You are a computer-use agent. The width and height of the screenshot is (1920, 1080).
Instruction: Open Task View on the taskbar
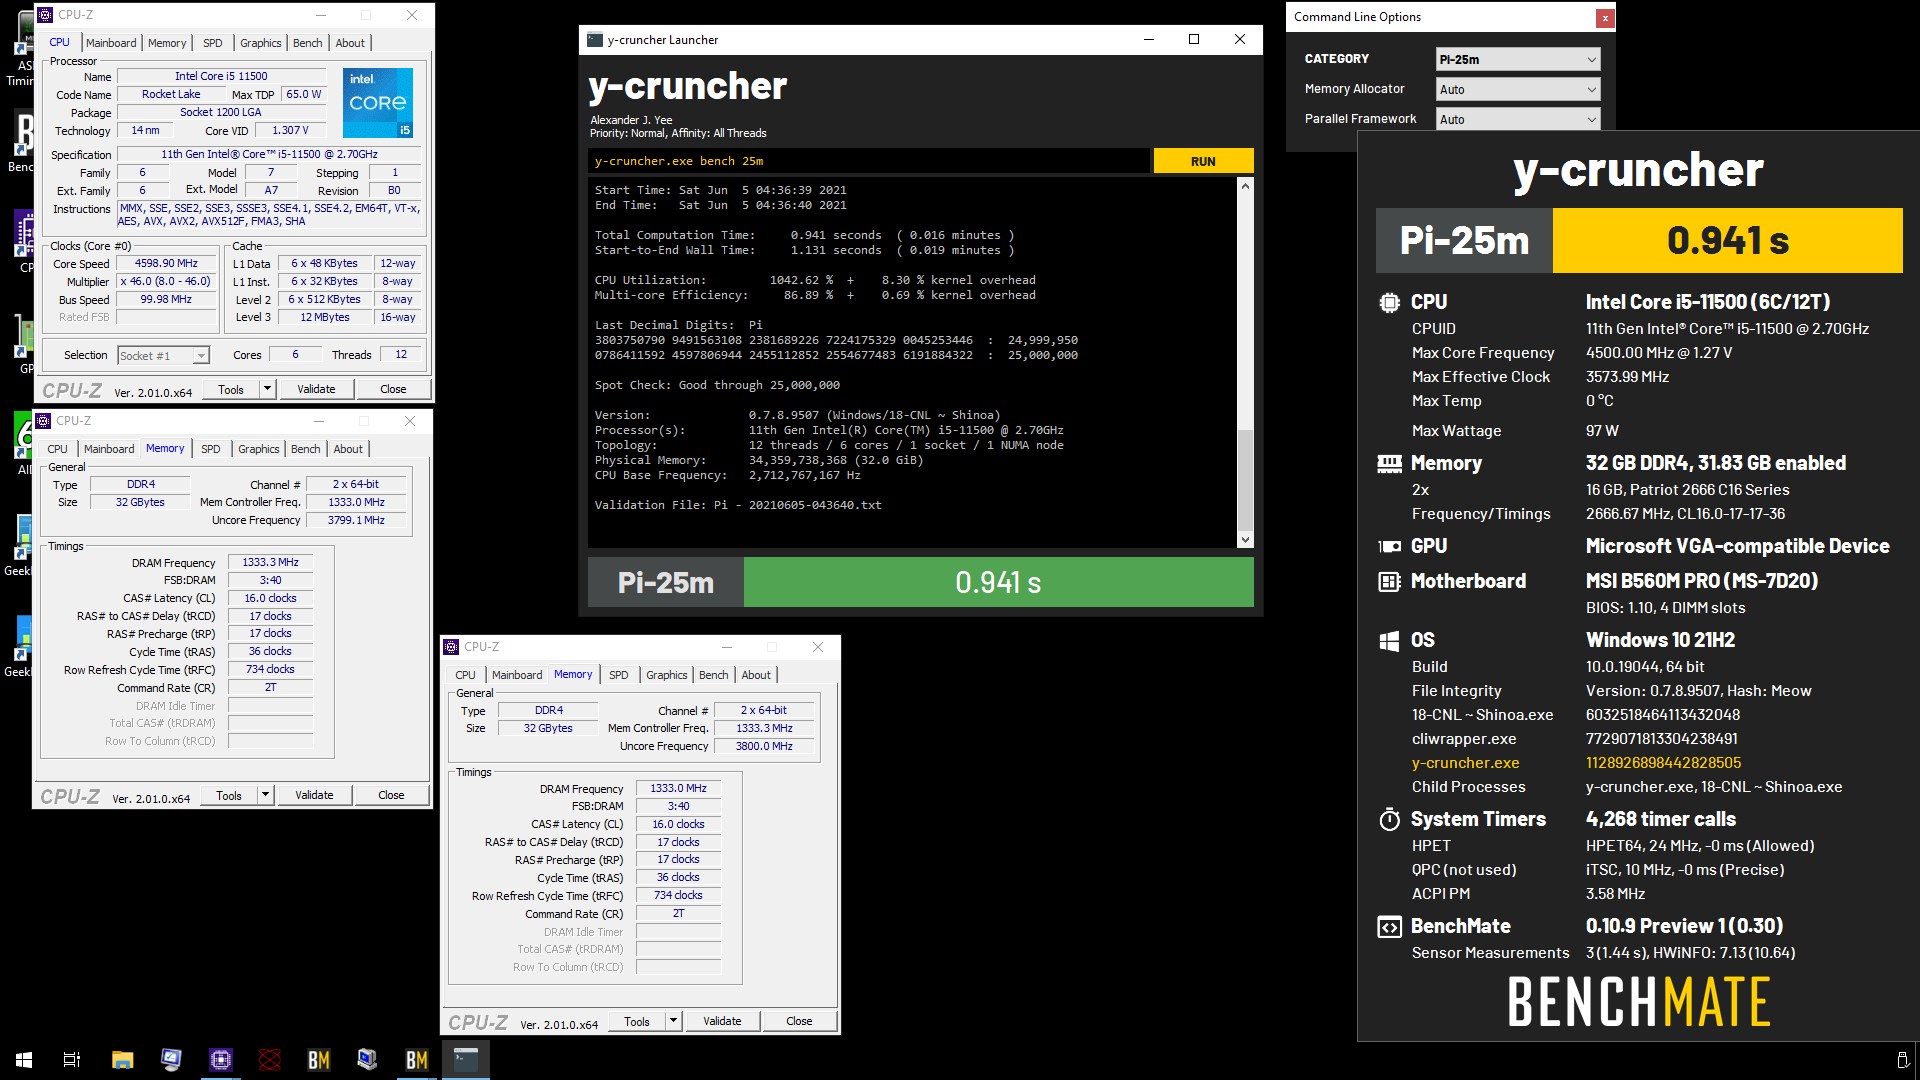[72, 1059]
